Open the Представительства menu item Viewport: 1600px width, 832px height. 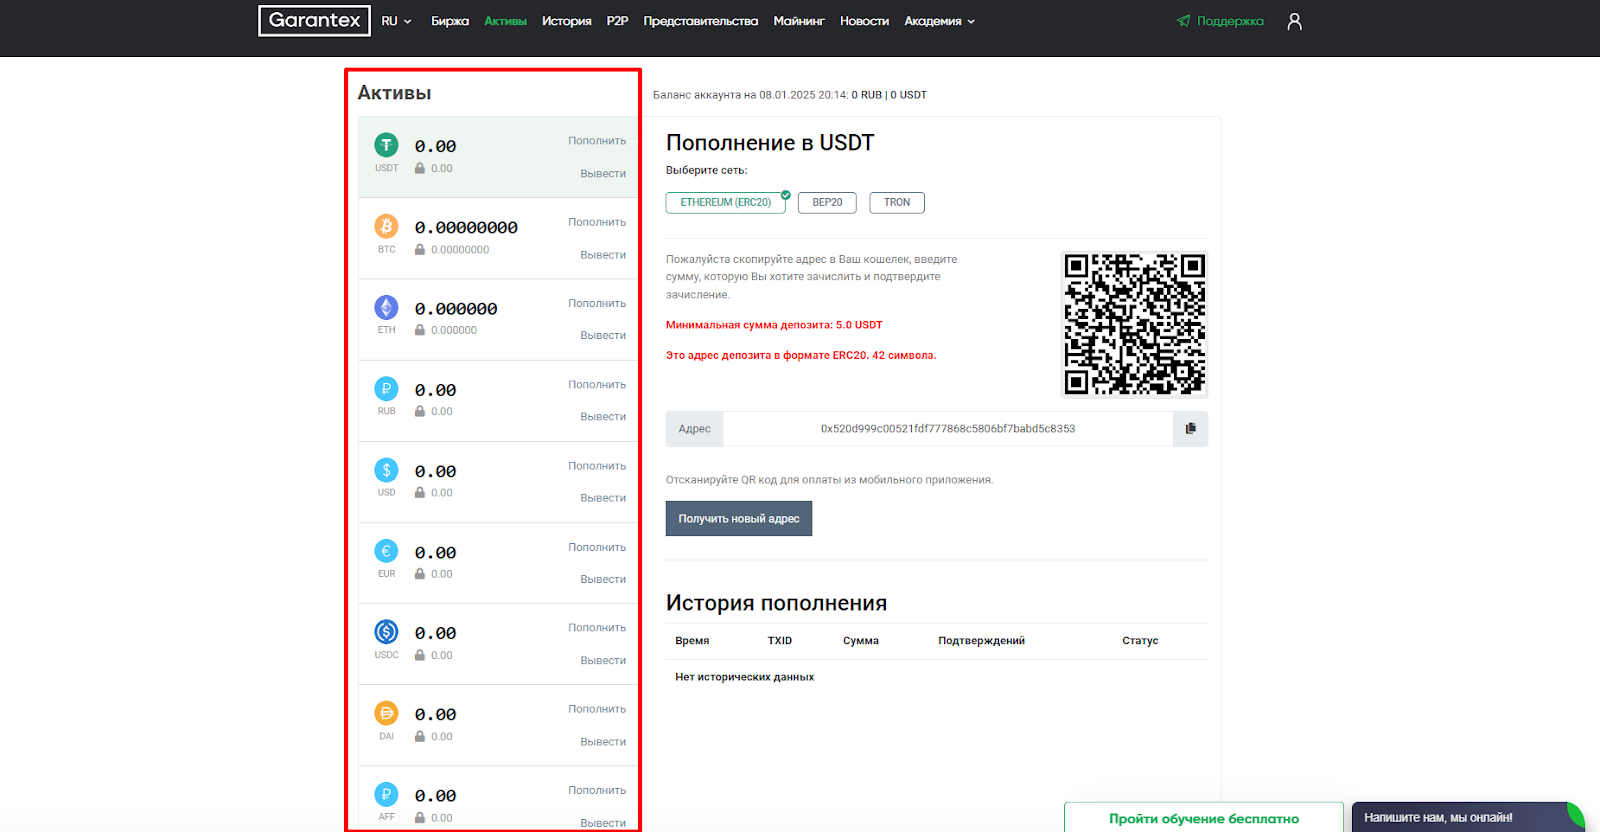pyautogui.click(x=701, y=21)
